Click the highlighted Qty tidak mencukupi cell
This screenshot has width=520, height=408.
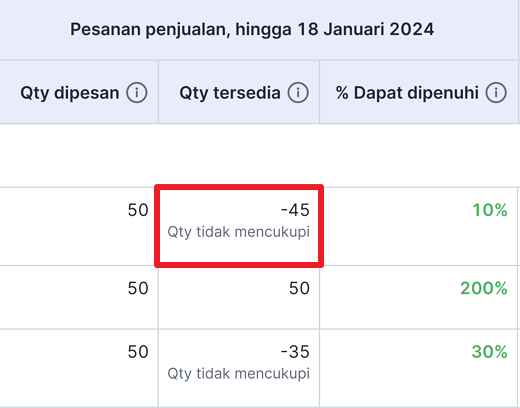(x=239, y=226)
